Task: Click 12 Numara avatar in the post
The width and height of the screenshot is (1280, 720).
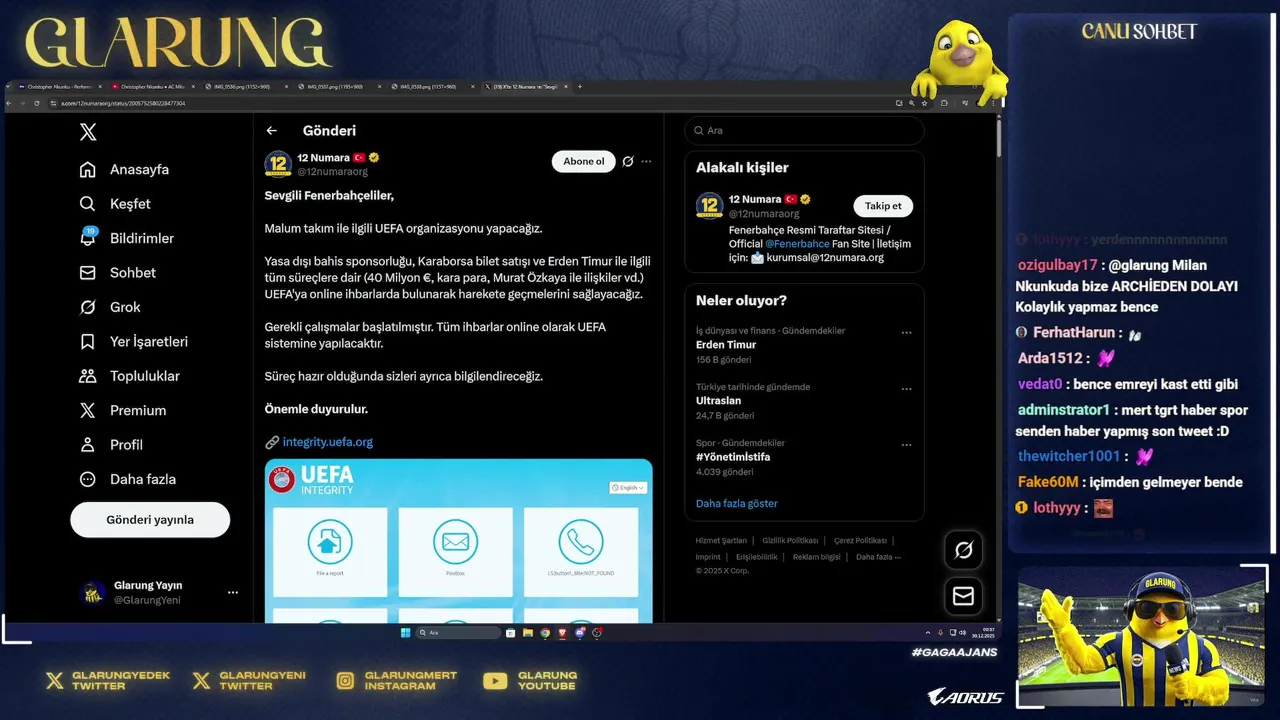Action: click(278, 164)
